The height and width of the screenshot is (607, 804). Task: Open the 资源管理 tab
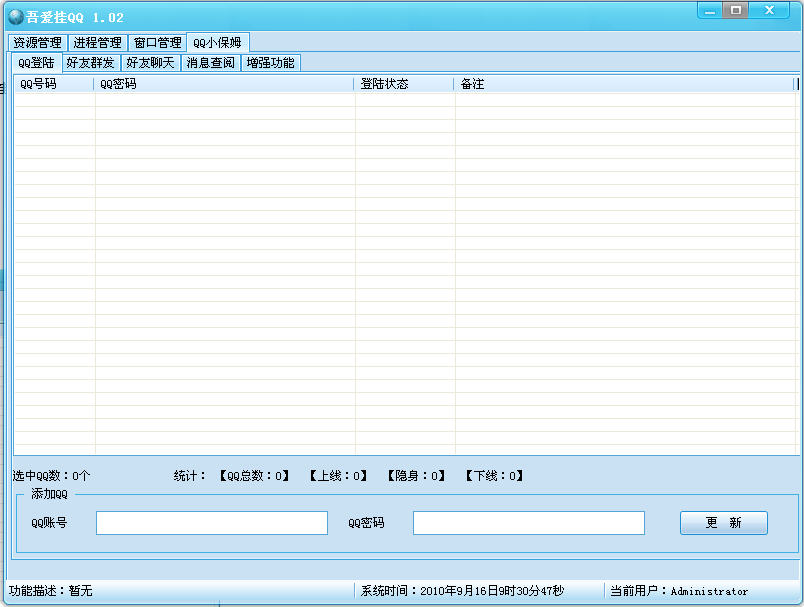point(37,43)
